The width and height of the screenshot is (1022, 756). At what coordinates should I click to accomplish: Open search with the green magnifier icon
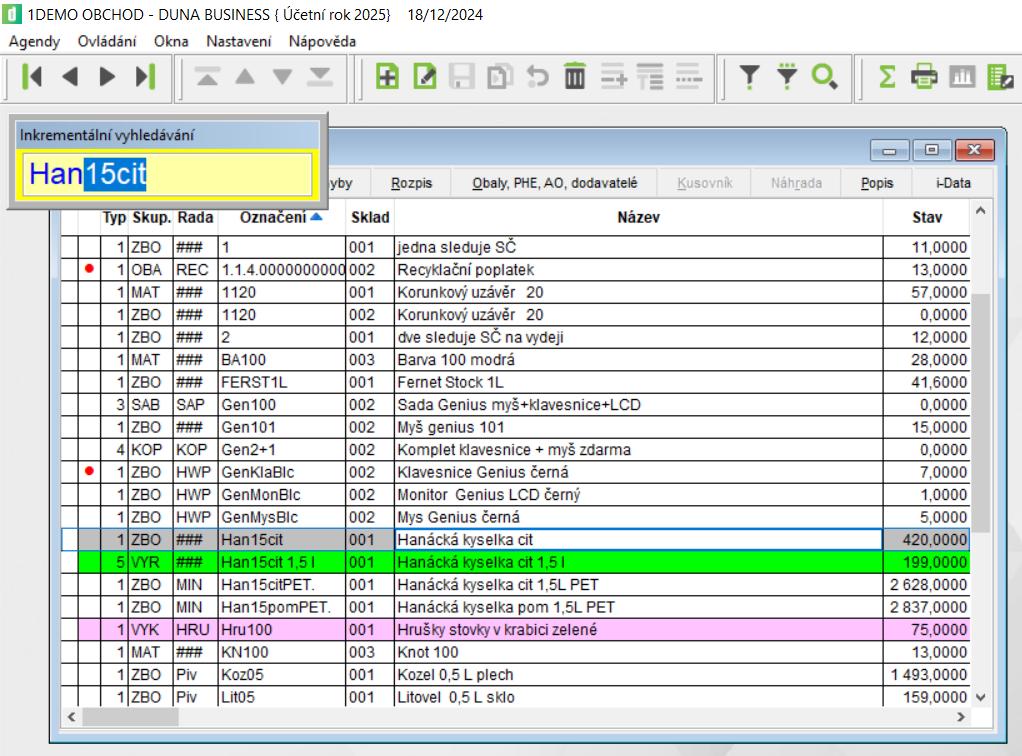click(825, 77)
